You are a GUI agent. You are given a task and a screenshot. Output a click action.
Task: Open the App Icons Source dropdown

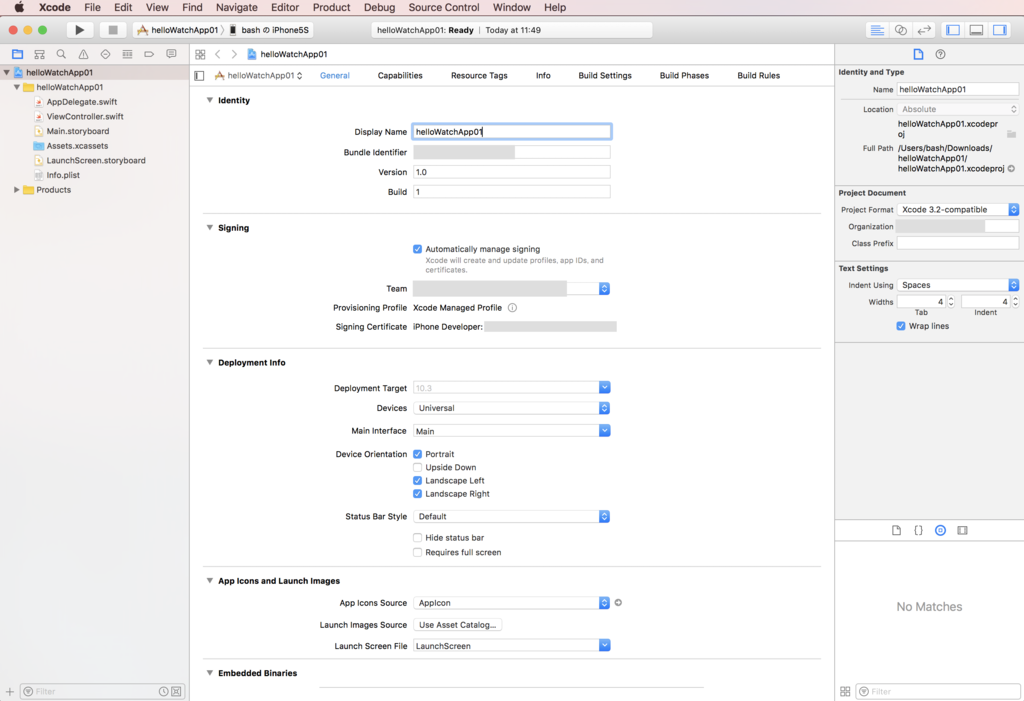pyautogui.click(x=511, y=603)
